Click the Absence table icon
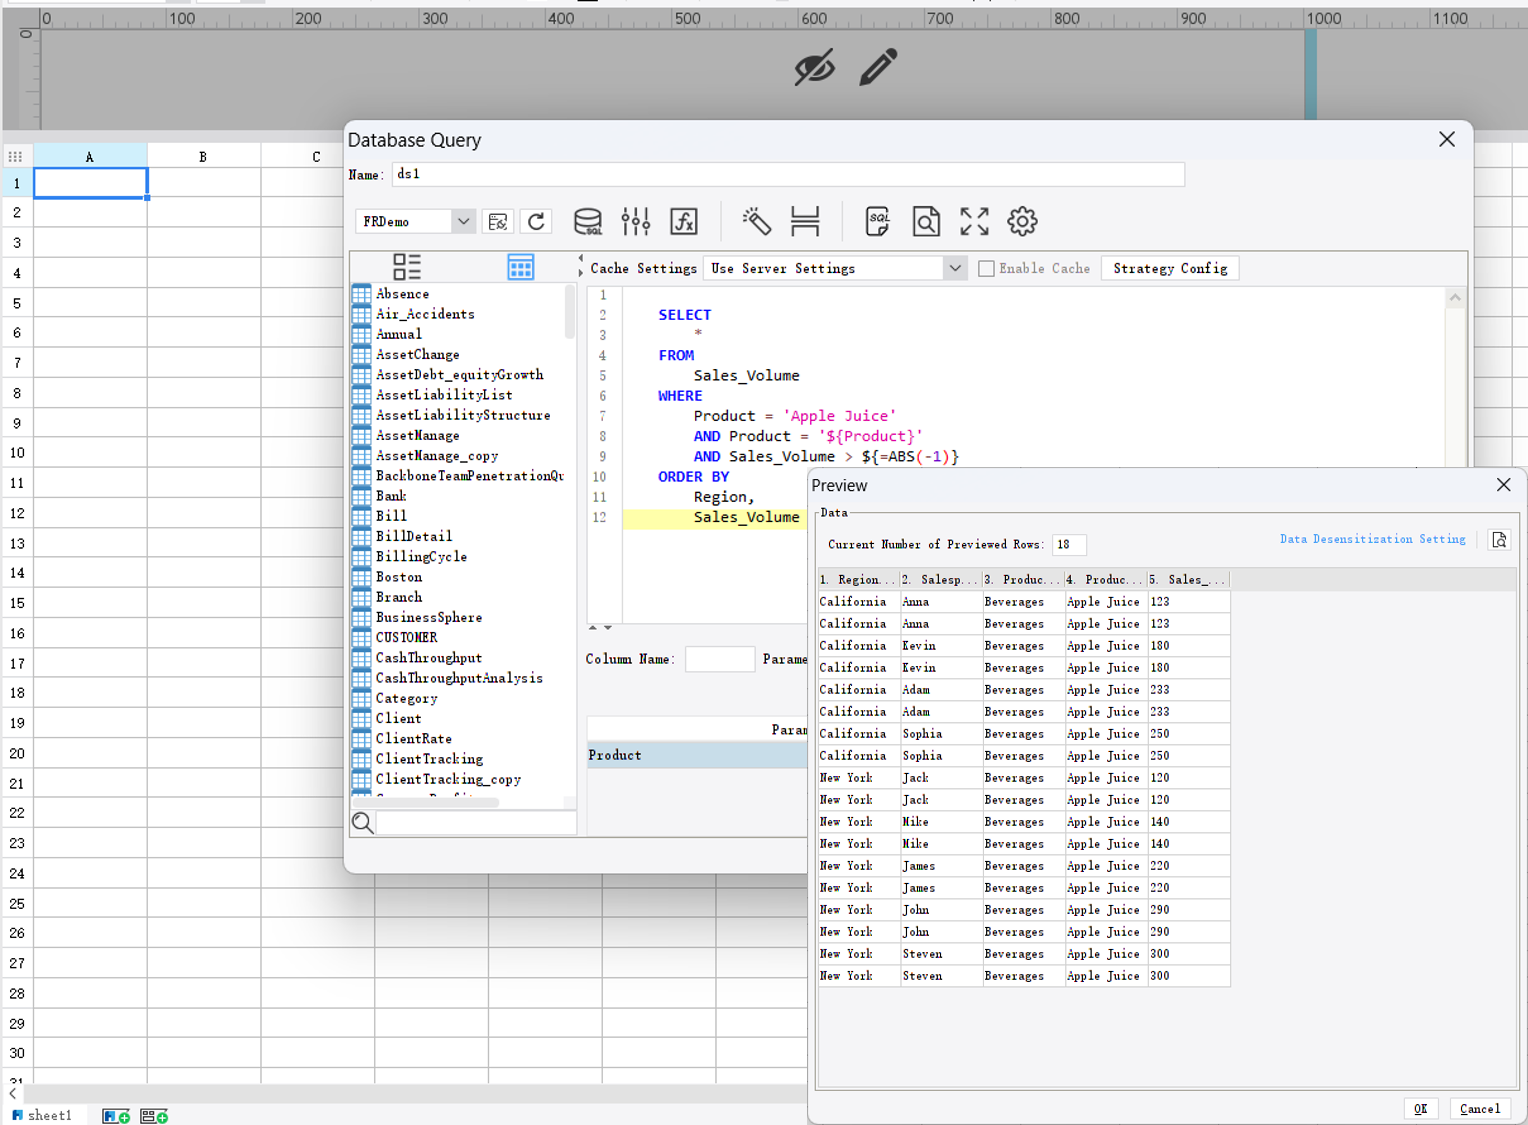This screenshot has height=1125, width=1528. pyautogui.click(x=362, y=294)
